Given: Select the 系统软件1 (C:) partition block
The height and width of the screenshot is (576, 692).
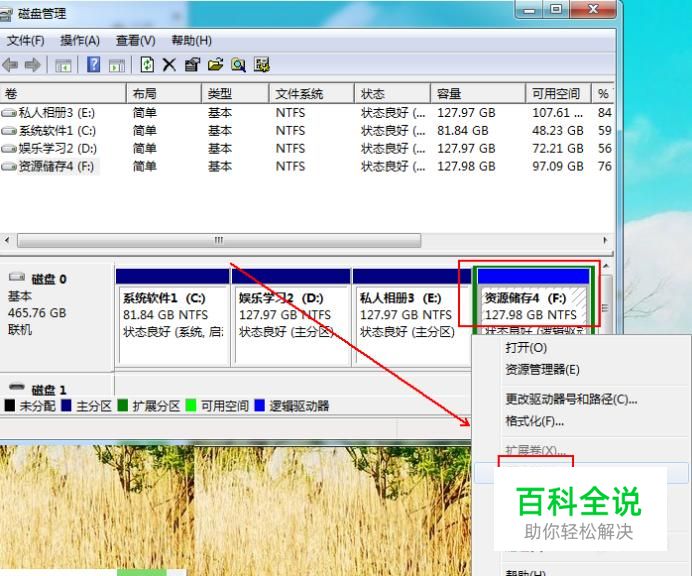Looking at the screenshot, I should tap(173, 318).
